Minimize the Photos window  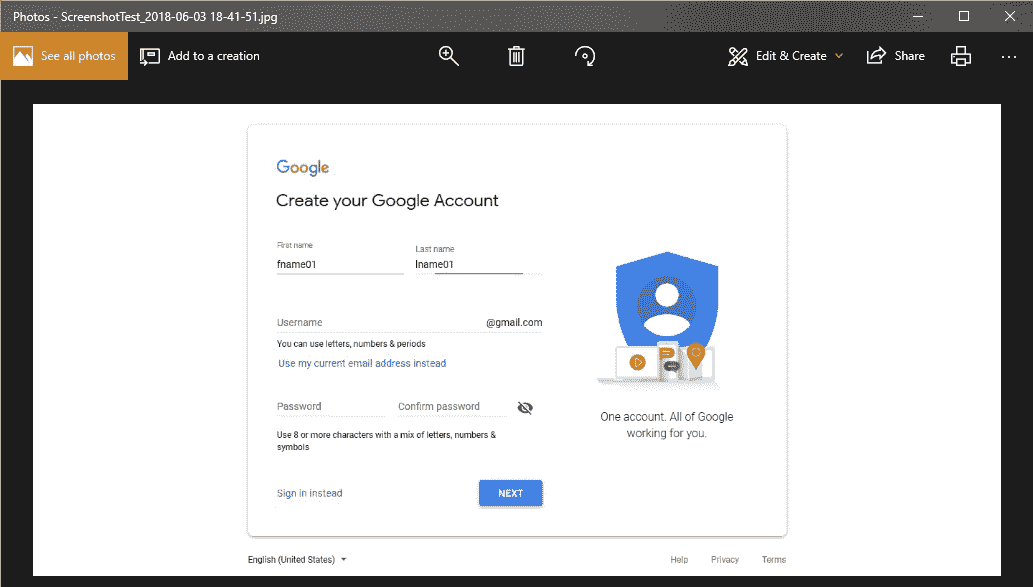click(918, 16)
